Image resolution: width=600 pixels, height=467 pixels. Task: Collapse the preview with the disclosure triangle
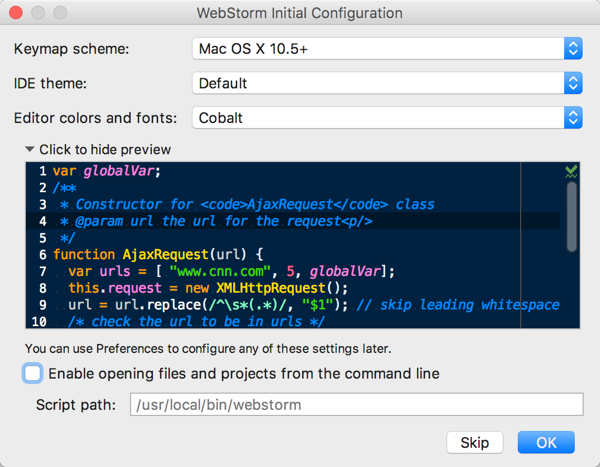tap(30, 149)
